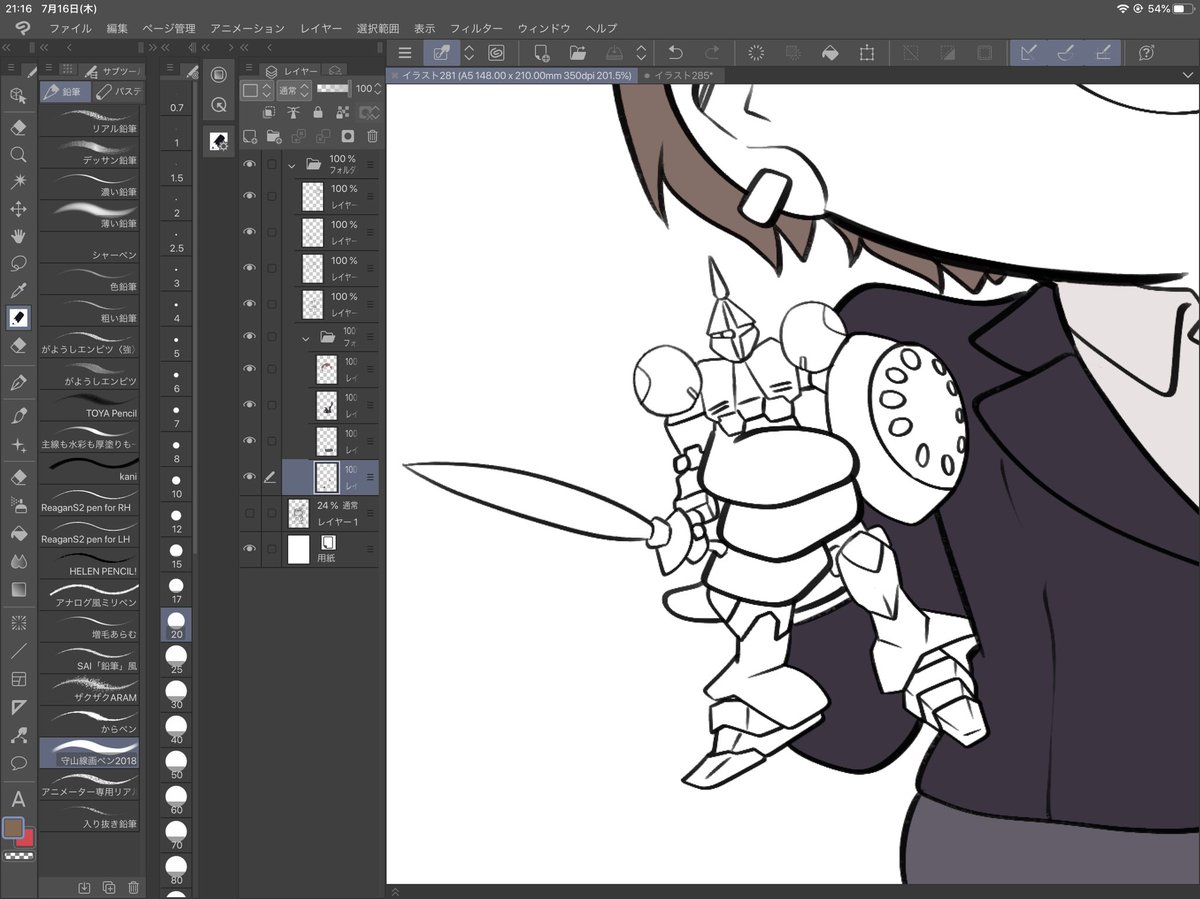Select the Decoration sparkle tool

[18, 445]
